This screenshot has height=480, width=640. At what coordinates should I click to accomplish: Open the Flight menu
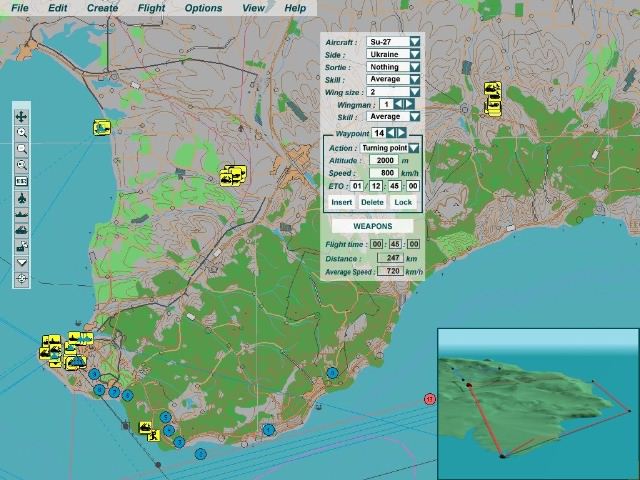[x=152, y=8]
